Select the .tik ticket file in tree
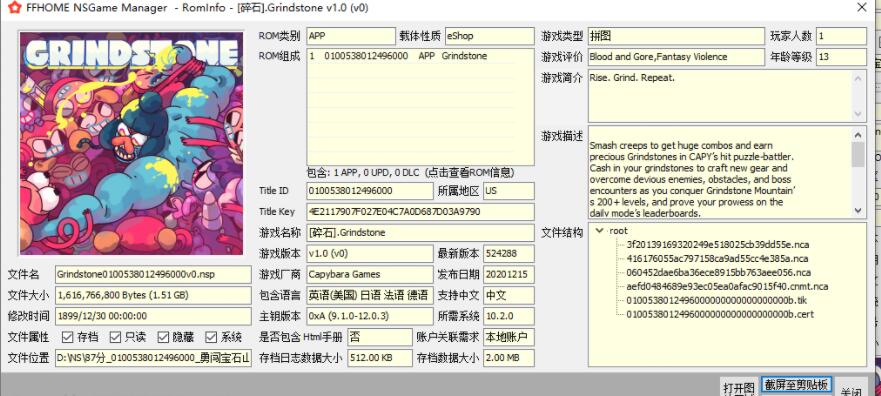The image size is (881, 396). pos(716,301)
